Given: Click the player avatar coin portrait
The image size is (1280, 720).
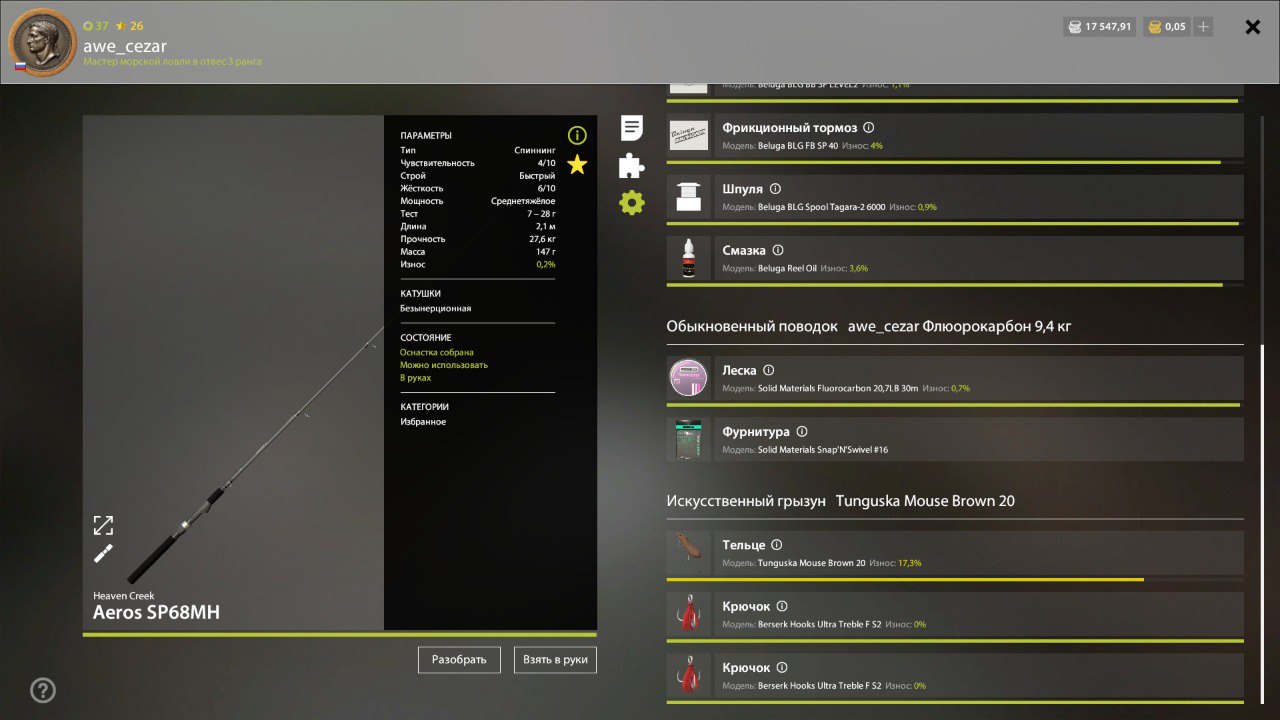Looking at the screenshot, I should pos(42,42).
